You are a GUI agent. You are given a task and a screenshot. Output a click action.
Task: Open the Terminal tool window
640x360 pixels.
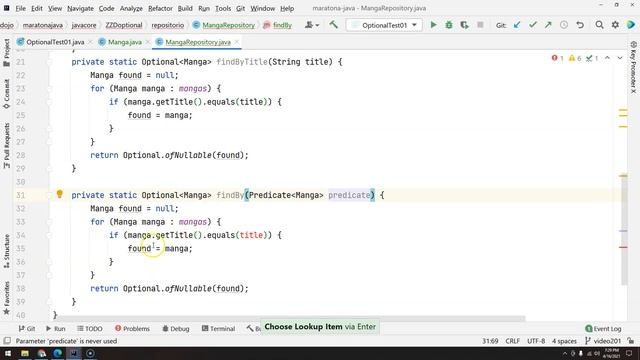click(218, 328)
